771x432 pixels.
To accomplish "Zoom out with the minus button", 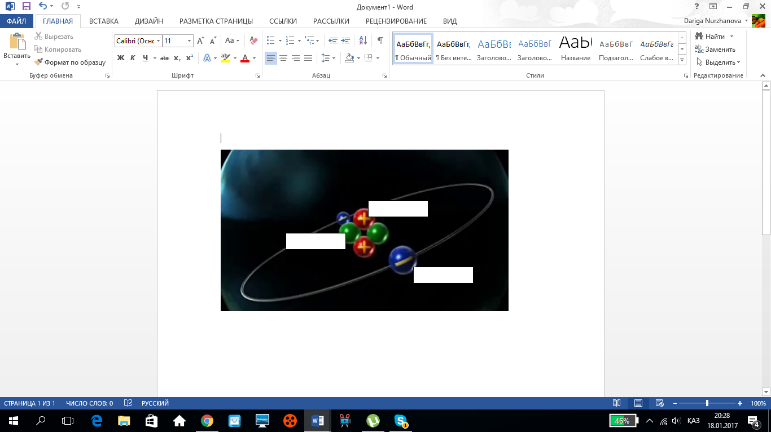I will 675,403.
